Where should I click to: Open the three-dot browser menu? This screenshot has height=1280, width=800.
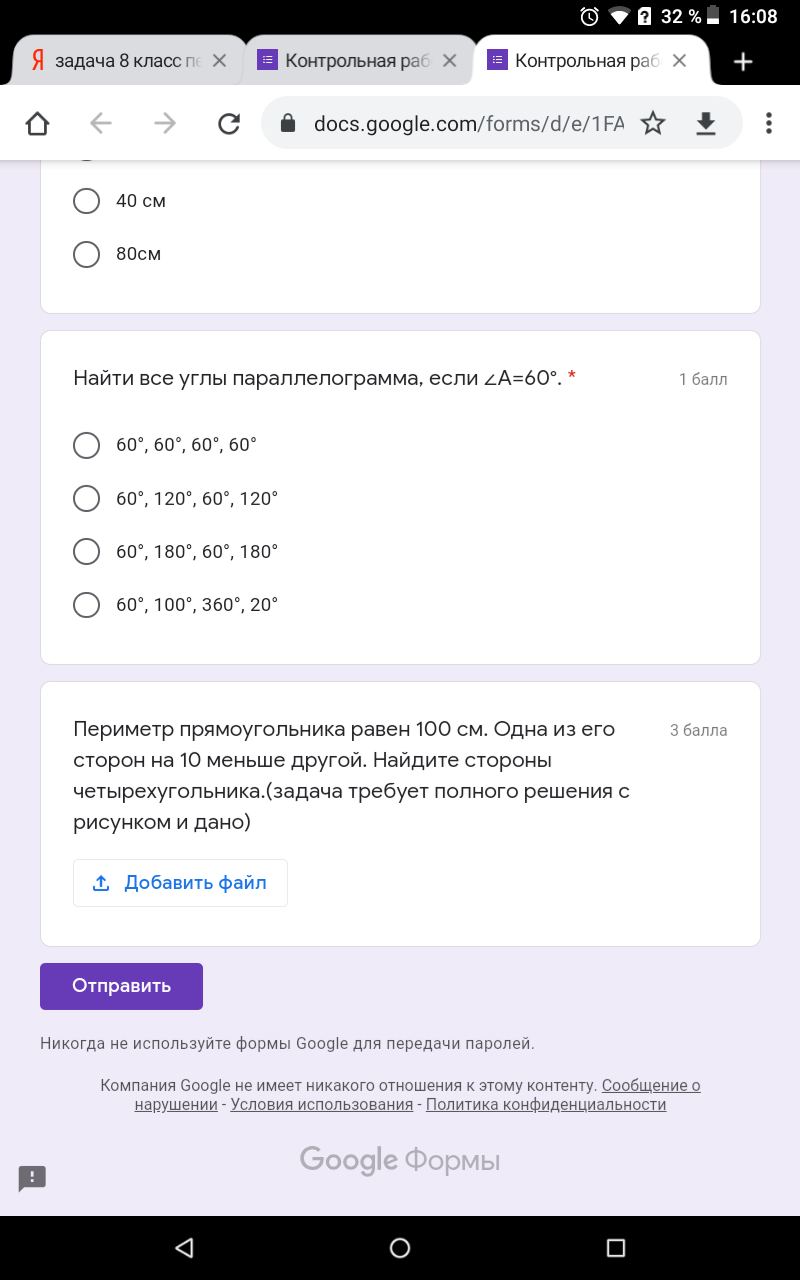(x=769, y=123)
